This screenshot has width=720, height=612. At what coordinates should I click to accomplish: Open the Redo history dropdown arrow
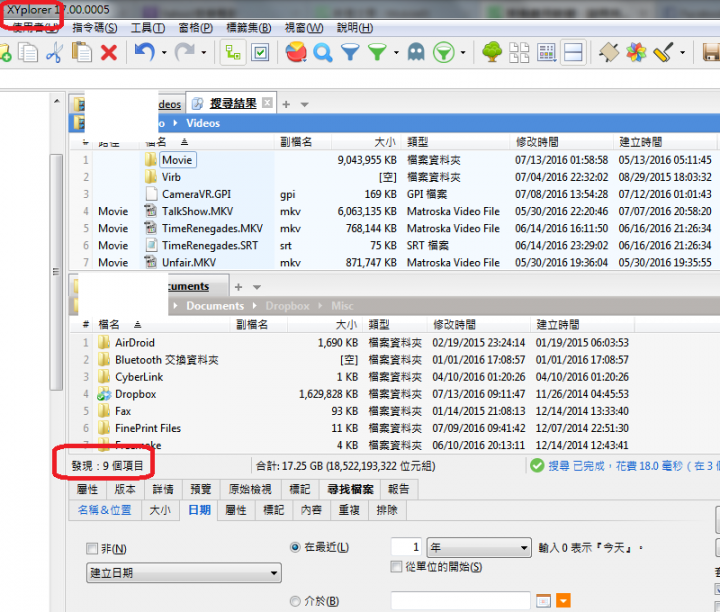203,52
